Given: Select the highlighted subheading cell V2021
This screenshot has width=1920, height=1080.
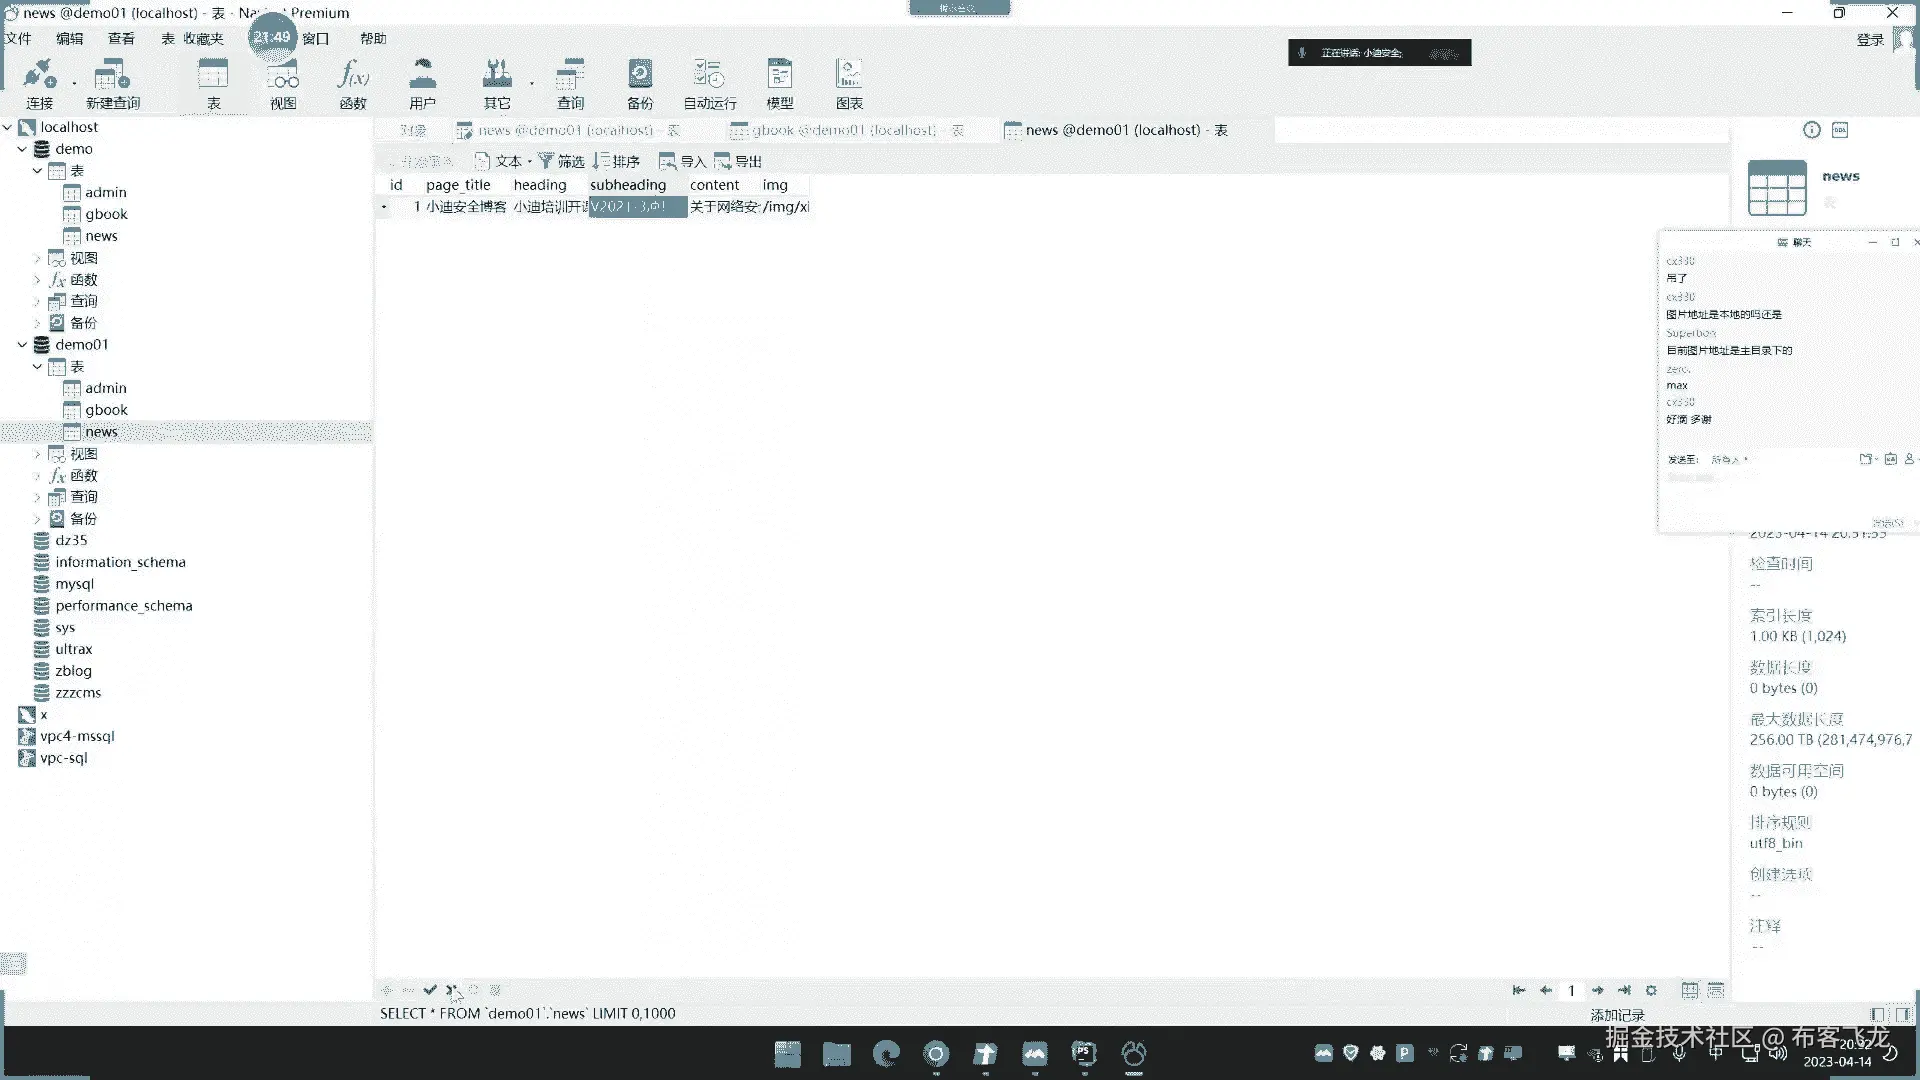Looking at the screenshot, I should 637,207.
